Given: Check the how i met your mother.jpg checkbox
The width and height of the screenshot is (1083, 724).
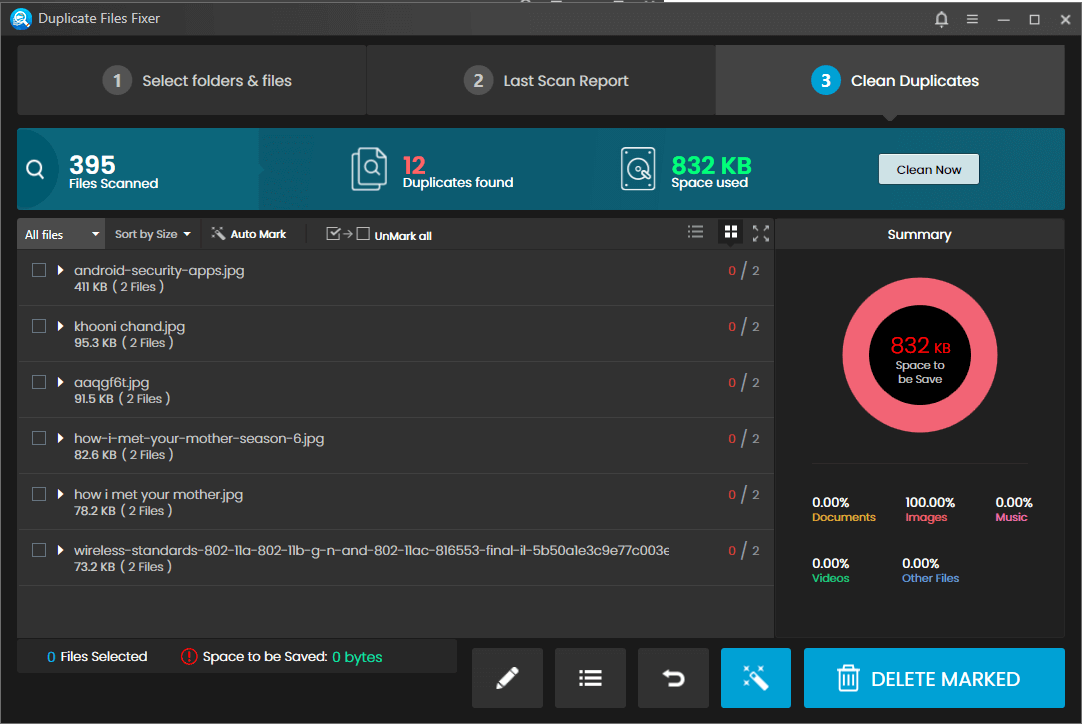Looking at the screenshot, I should (x=39, y=494).
